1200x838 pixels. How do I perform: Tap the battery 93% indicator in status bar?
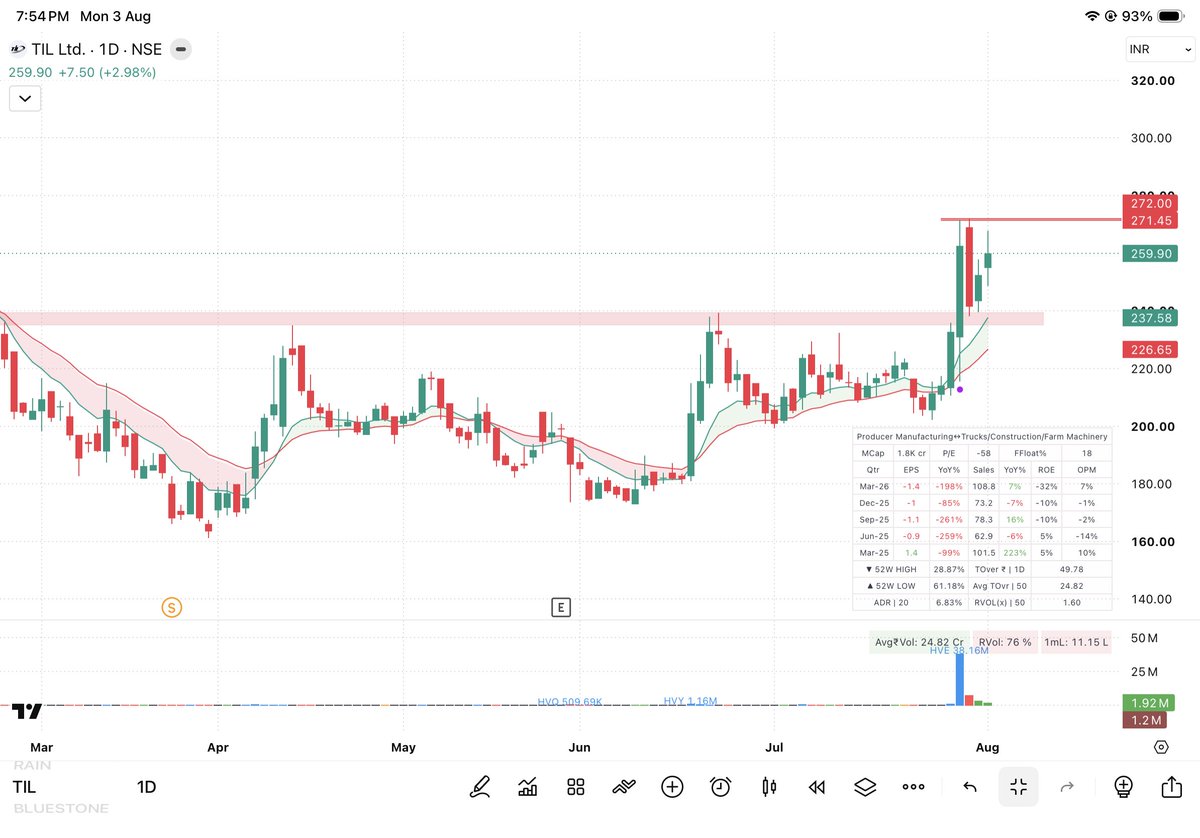1155,16
